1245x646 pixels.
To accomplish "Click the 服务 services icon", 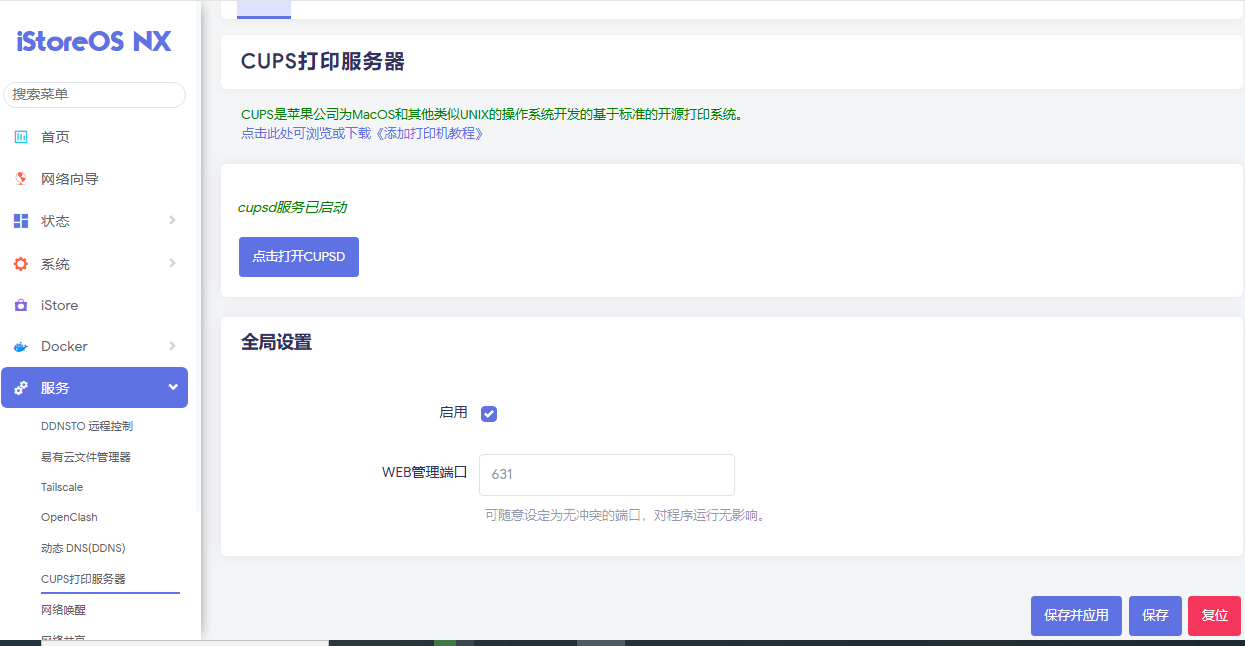I will point(22,387).
